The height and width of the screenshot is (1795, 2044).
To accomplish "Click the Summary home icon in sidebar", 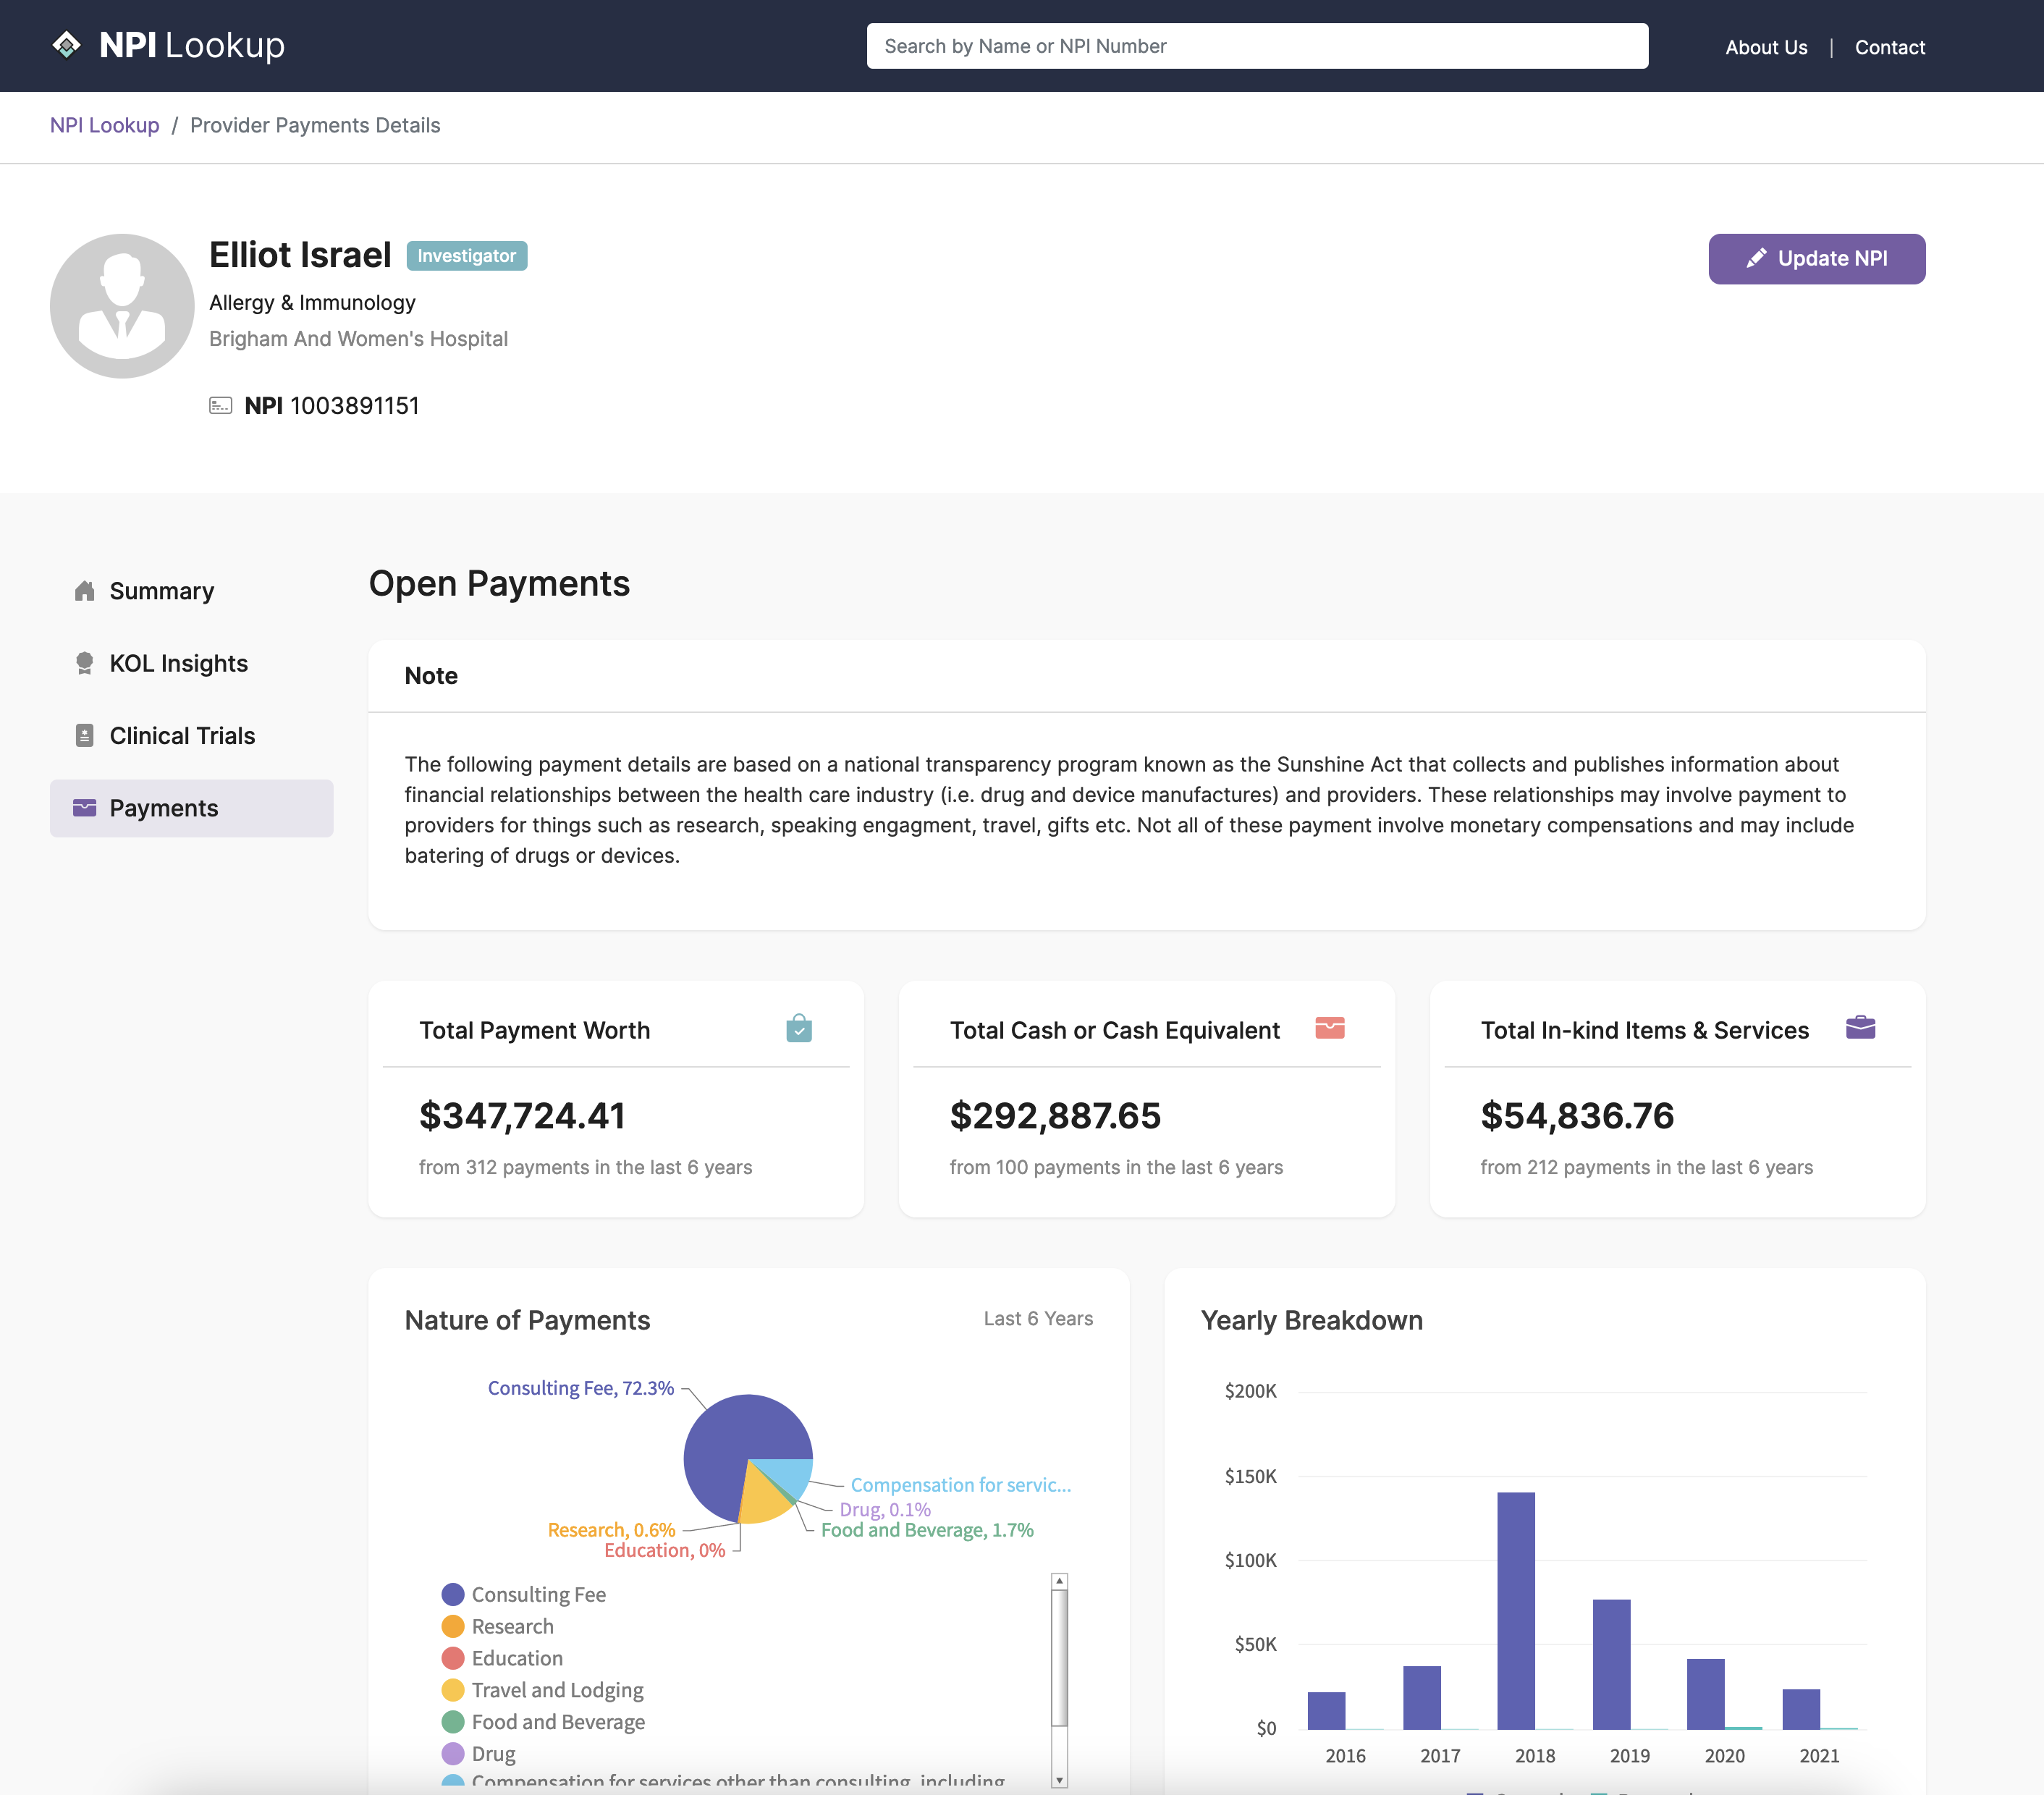I will coord(85,591).
